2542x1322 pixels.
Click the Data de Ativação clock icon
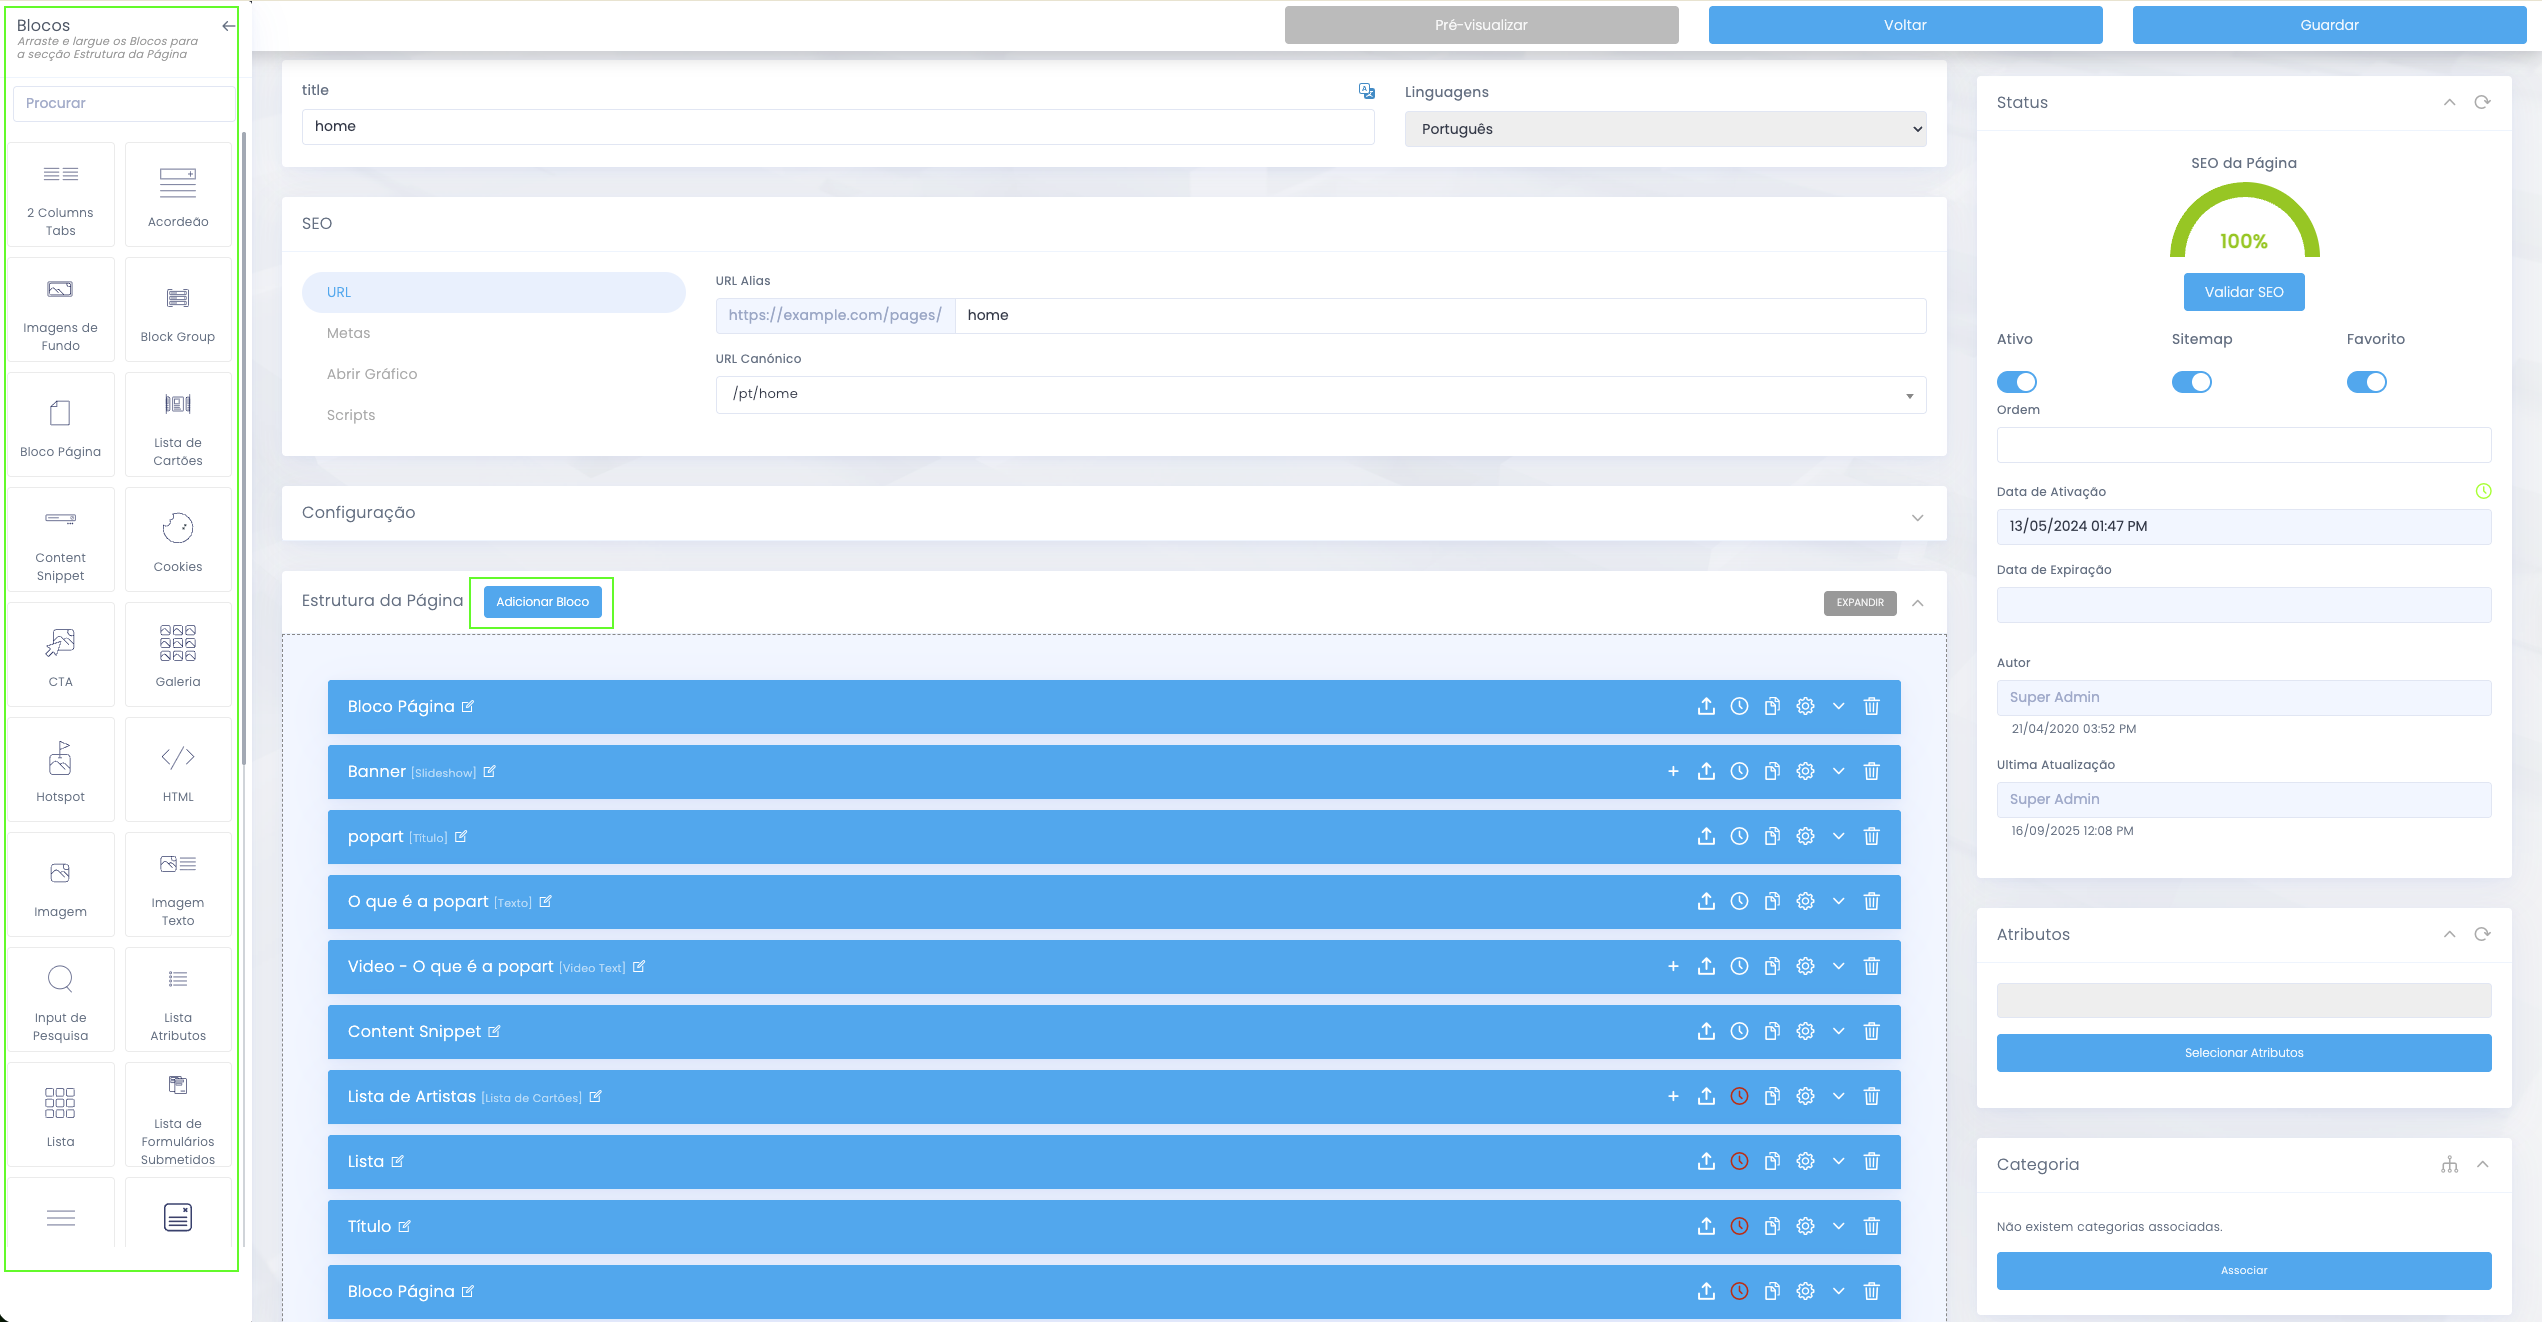pyautogui.click(x=2484, y=491)
